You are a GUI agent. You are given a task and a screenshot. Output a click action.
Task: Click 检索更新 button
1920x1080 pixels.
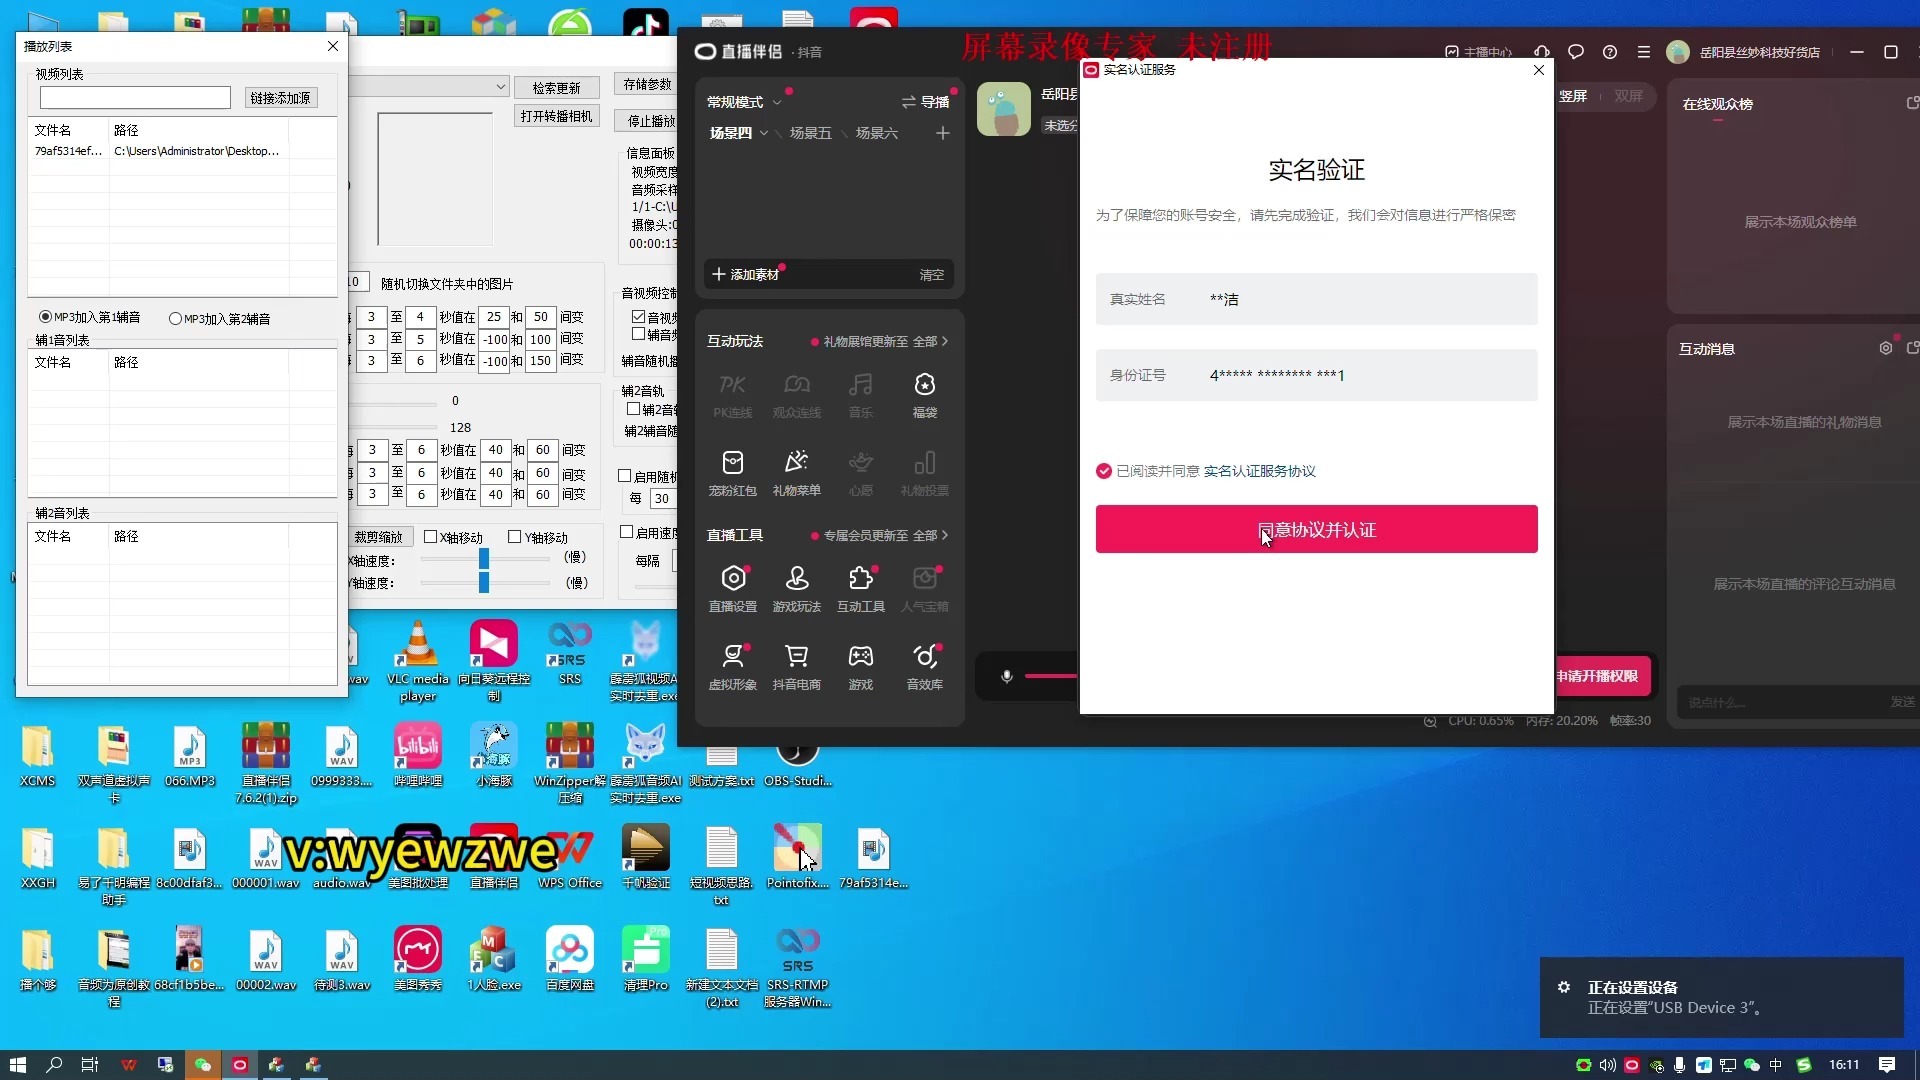pyautogui.click(x=556, y=88)
